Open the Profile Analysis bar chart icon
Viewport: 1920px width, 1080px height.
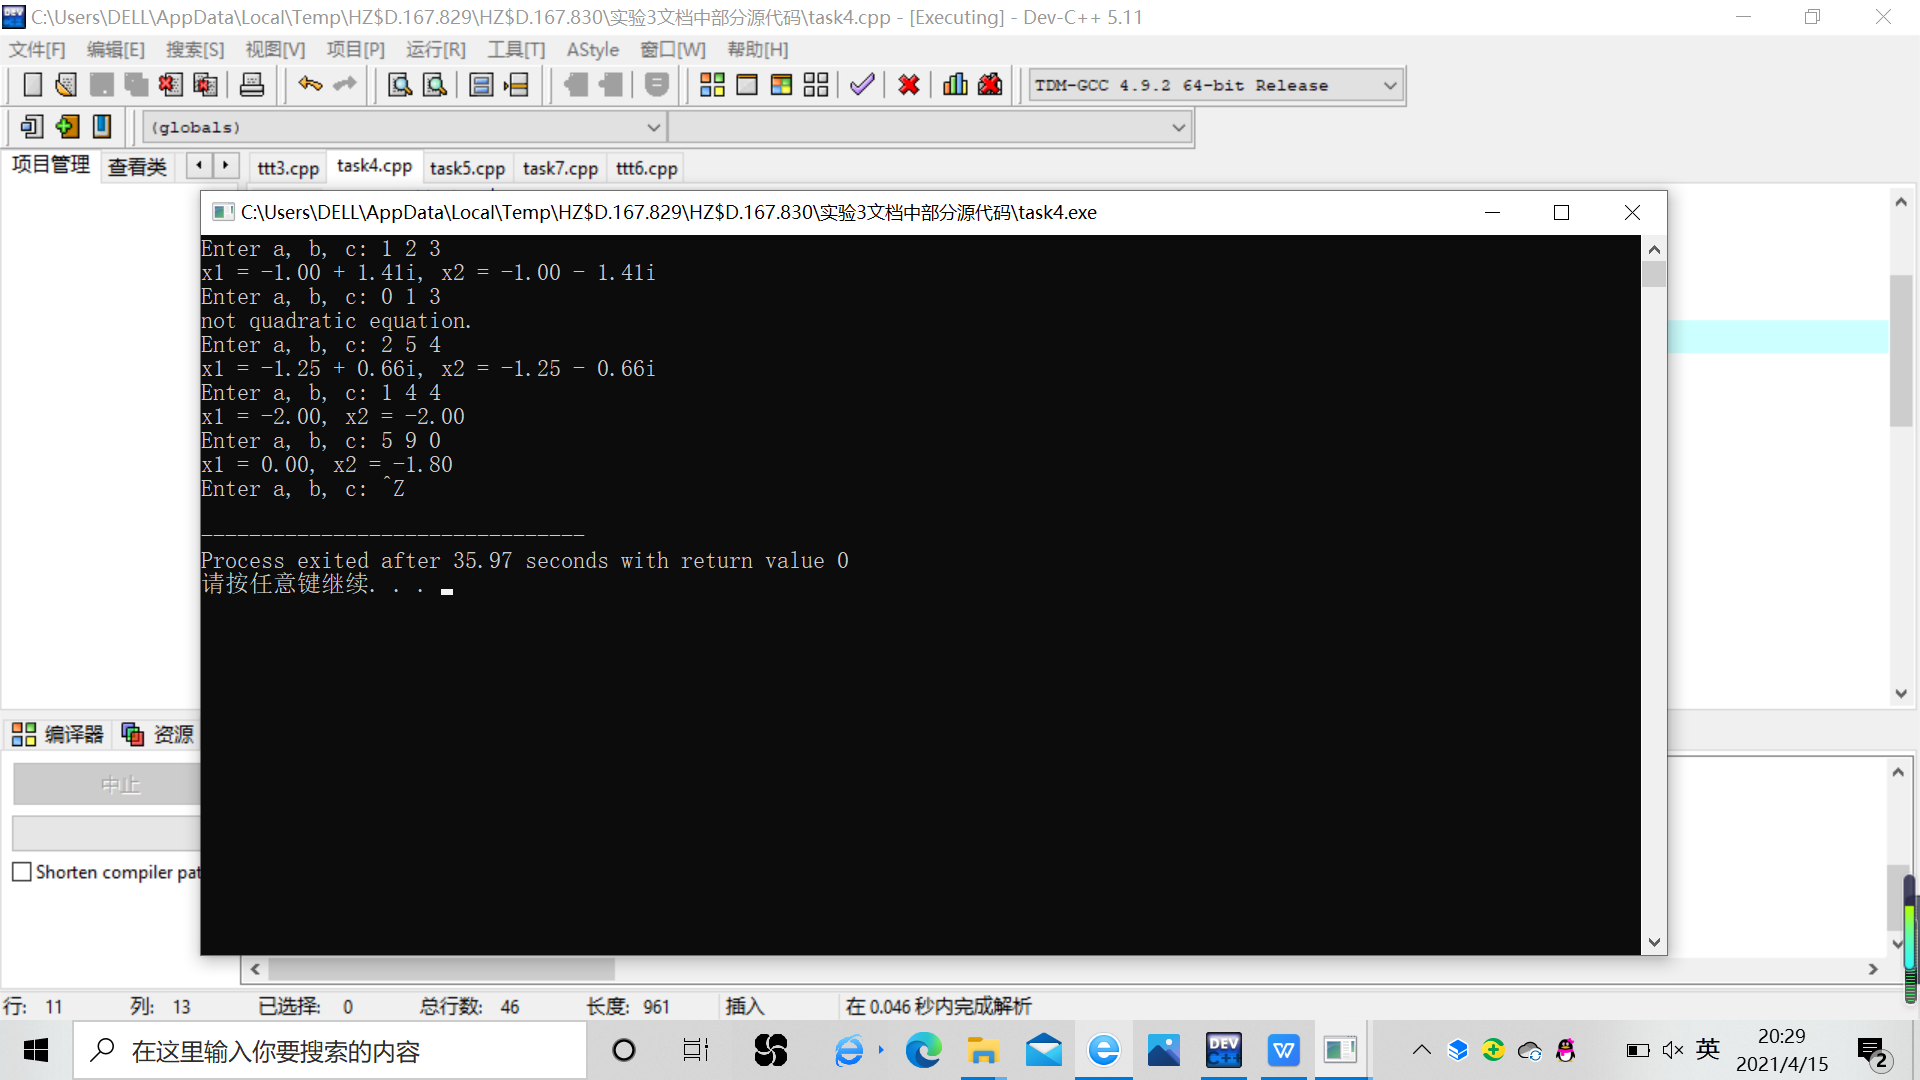coord(955,85)
